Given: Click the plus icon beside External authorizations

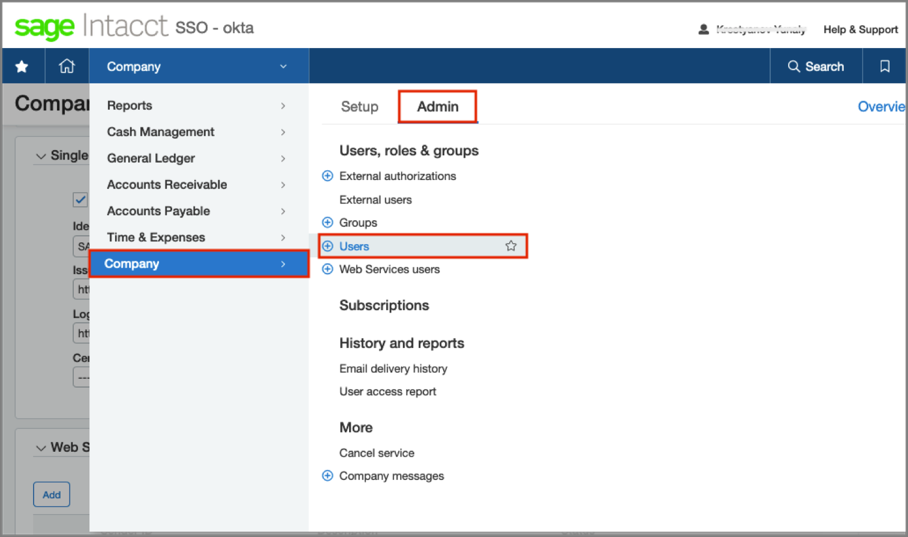Looking at the screenshot, I should pyautogui.click(x=327, y=176).
